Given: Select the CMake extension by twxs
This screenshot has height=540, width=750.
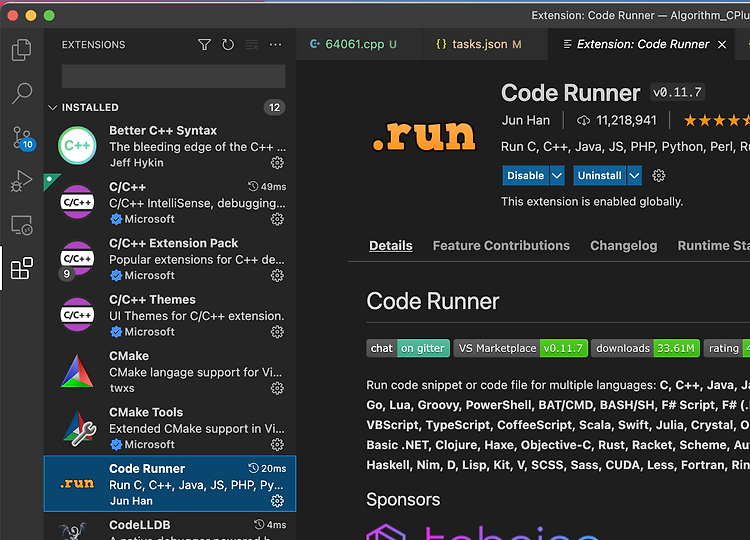Looking at the screenshot, I should point(170,372).
